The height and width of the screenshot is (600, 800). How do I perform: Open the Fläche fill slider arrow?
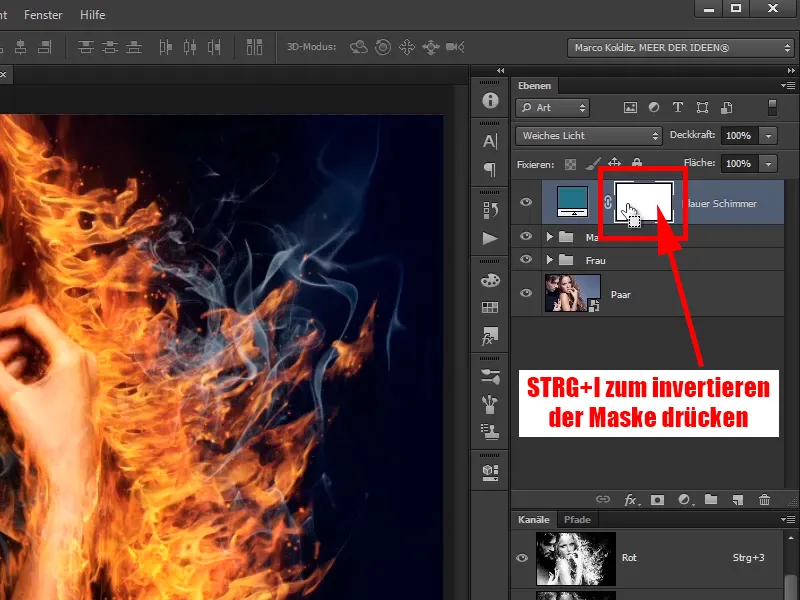[768, 164]
